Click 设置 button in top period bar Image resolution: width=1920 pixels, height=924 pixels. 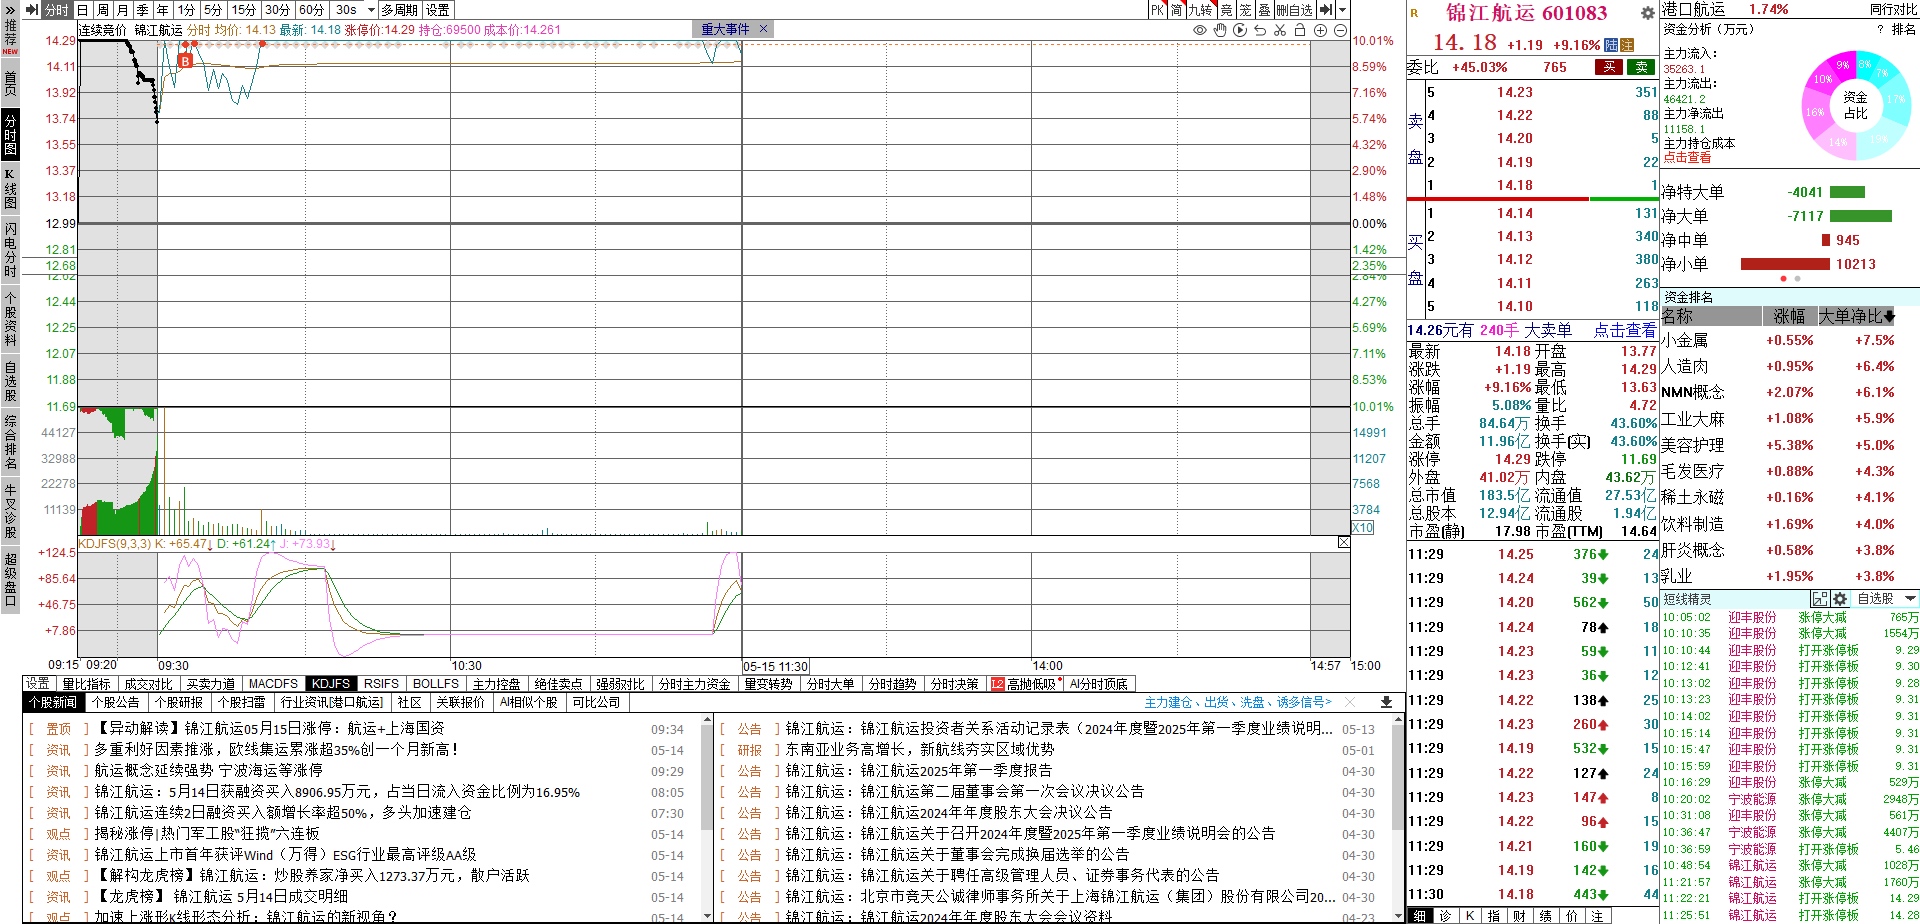click(438, 10)
